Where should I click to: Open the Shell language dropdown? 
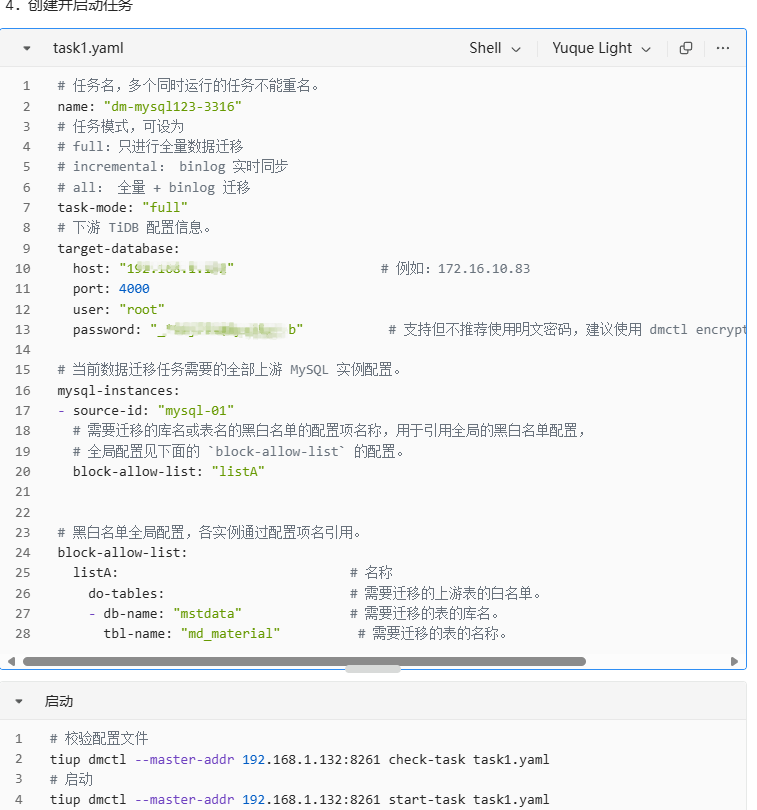(495, 48)
